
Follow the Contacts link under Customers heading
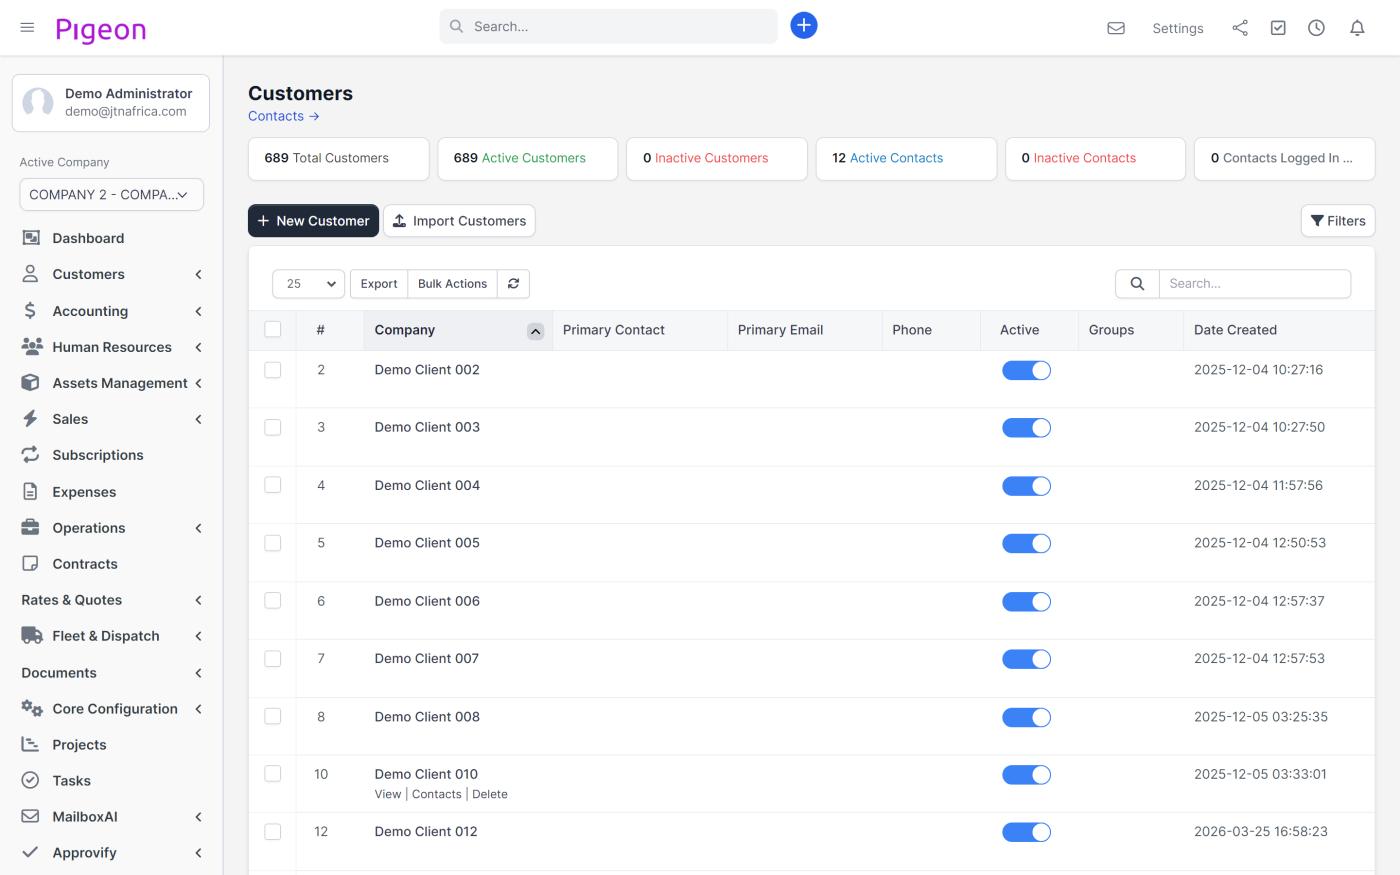click(x=284, y=116)
